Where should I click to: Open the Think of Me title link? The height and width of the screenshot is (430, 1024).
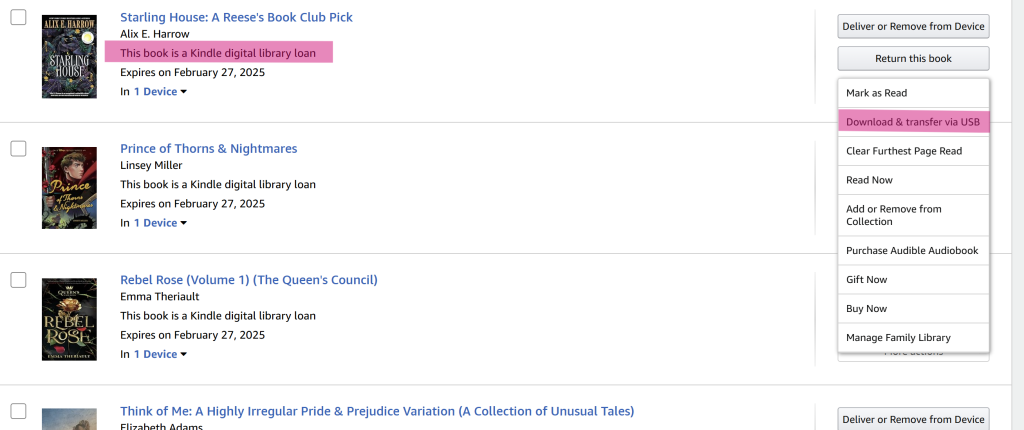click(x=377, y=411)
